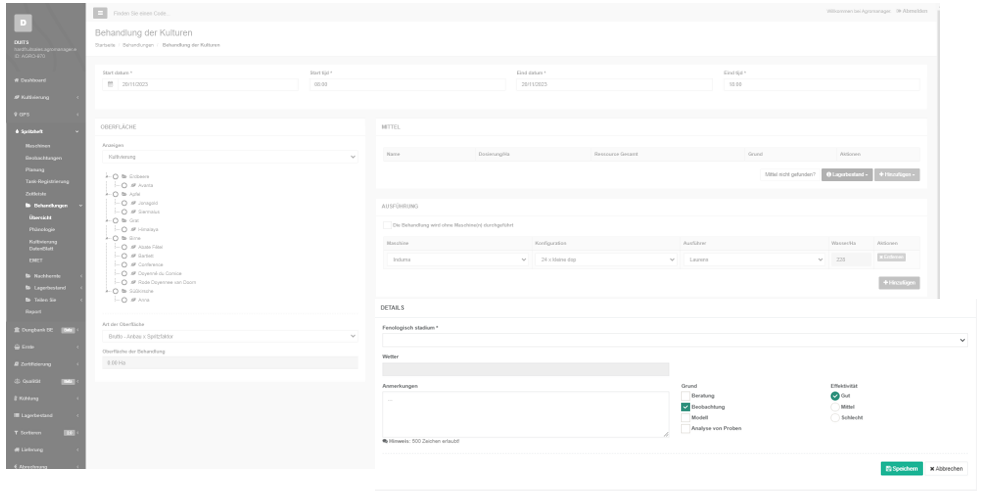Click the Spritzheft sidebar icon

(17, 132)
